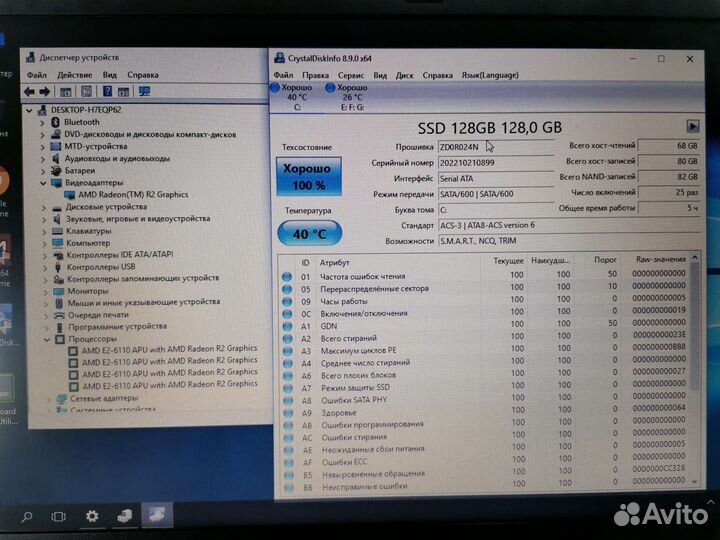Open Task View on the taskbar
720x540 pixels.
pos(58,517)
